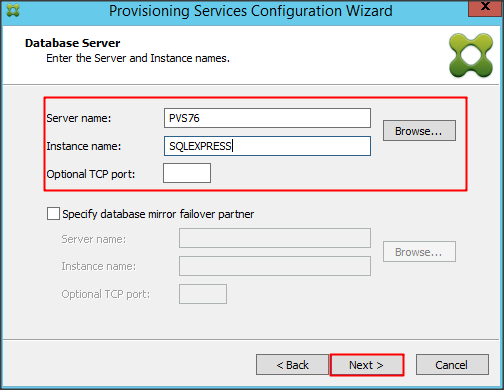
Task: Click the Database Server heading
Action: pos(72,43)
